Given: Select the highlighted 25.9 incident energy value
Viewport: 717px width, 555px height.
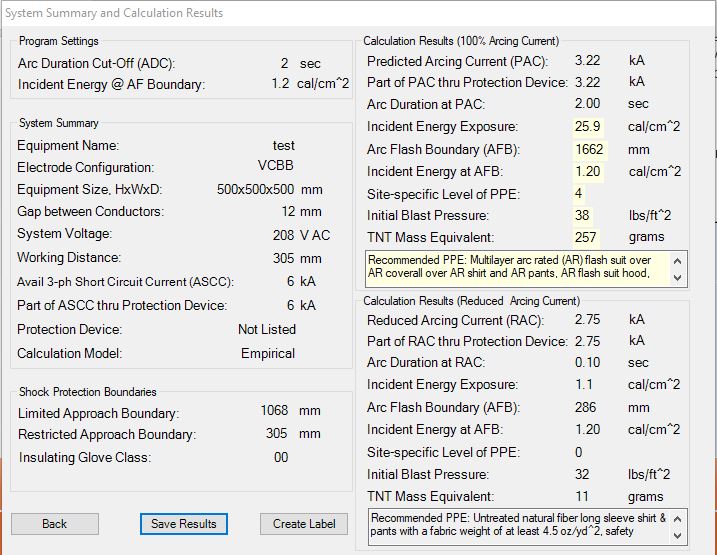Looking at the screenshot, I should point(587,127).
